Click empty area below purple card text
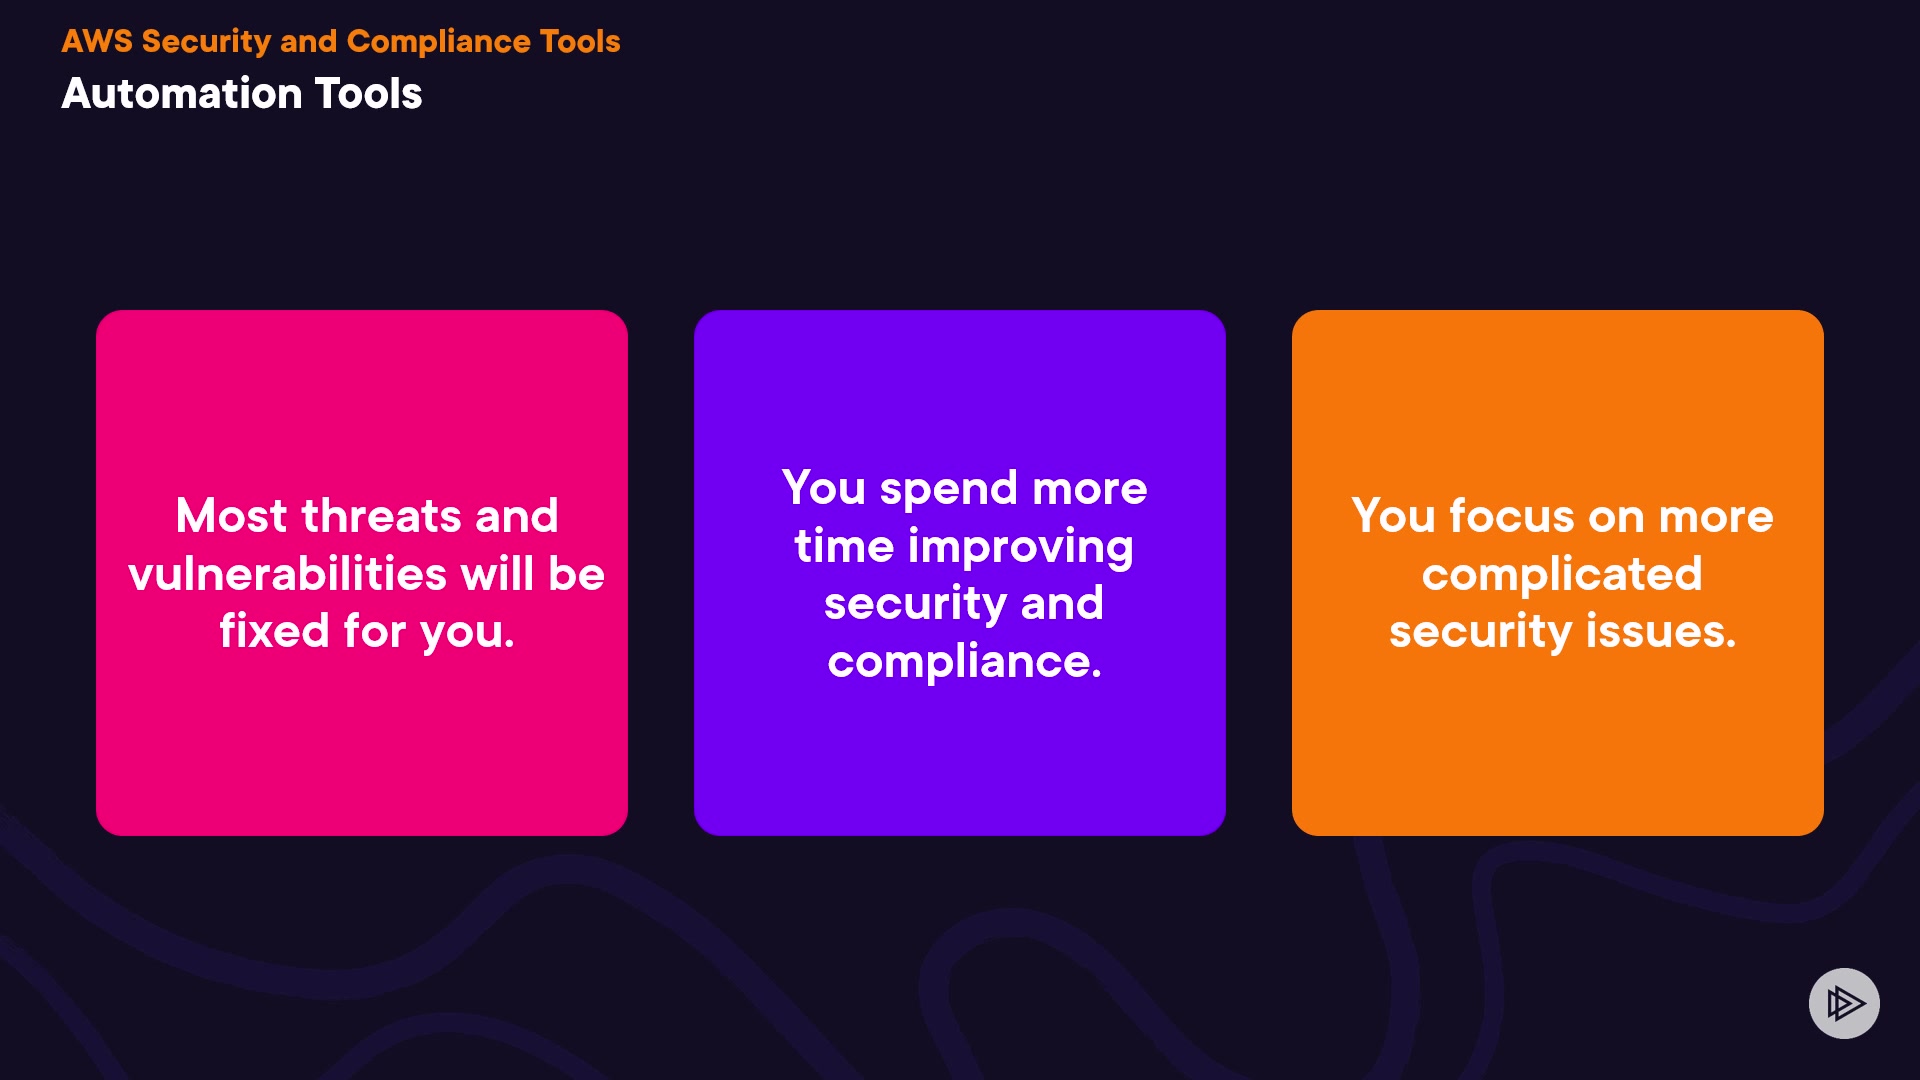The width and height of the screenshot is (1920, 1080). 960,765
